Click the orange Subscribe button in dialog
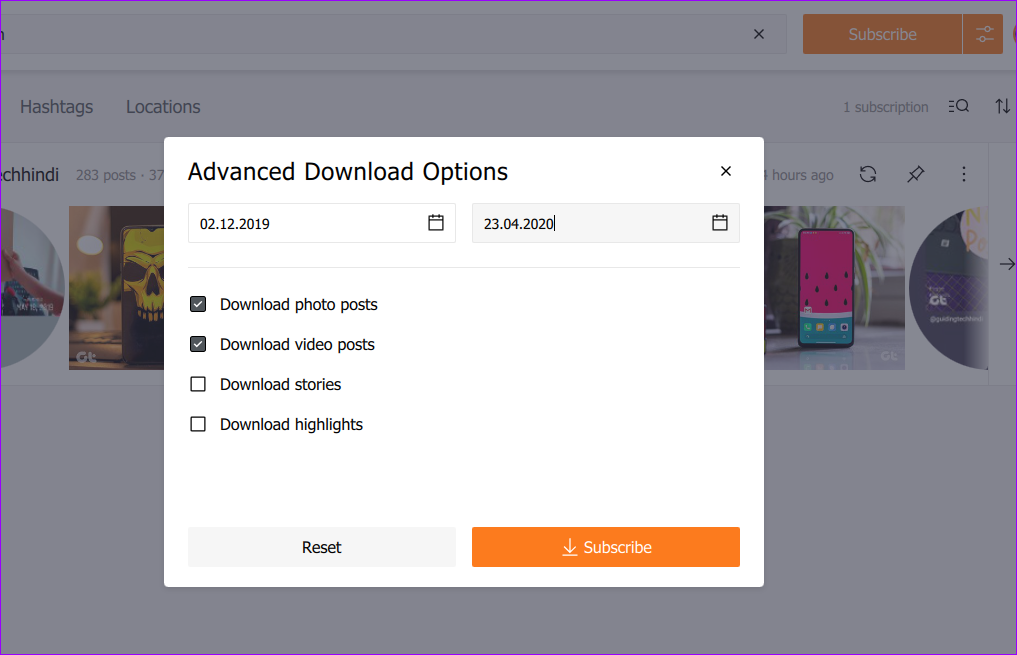The height and width of the screenshot is (655, 1017). [605, 547]
